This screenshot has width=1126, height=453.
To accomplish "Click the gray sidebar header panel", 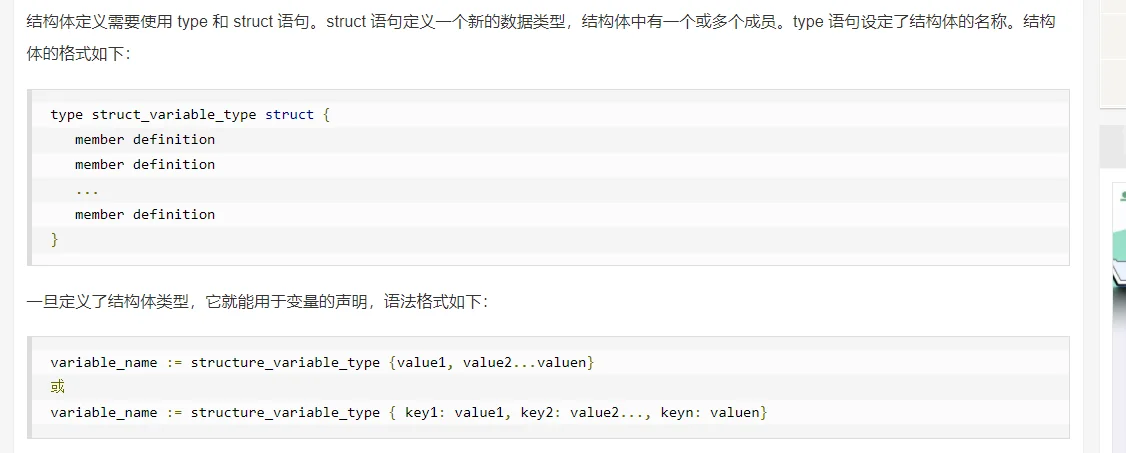I will click(1113, 145).
